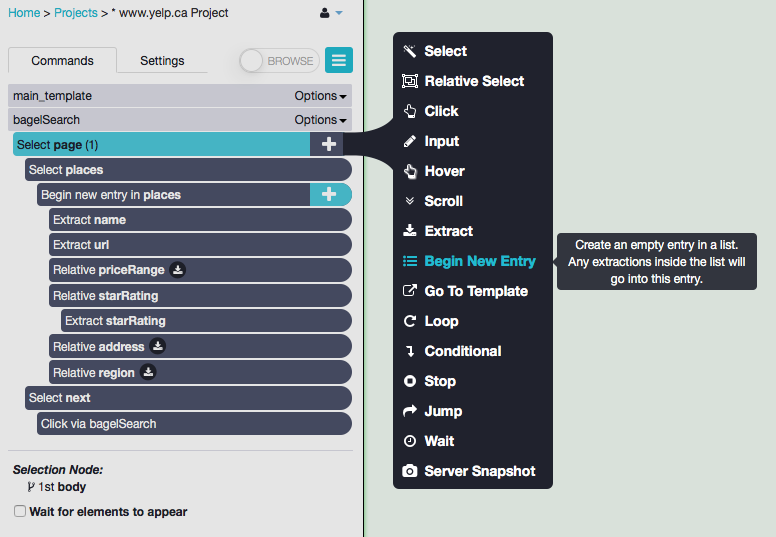Click plus icon on Begin new entry row

click(x=330, y=195)
